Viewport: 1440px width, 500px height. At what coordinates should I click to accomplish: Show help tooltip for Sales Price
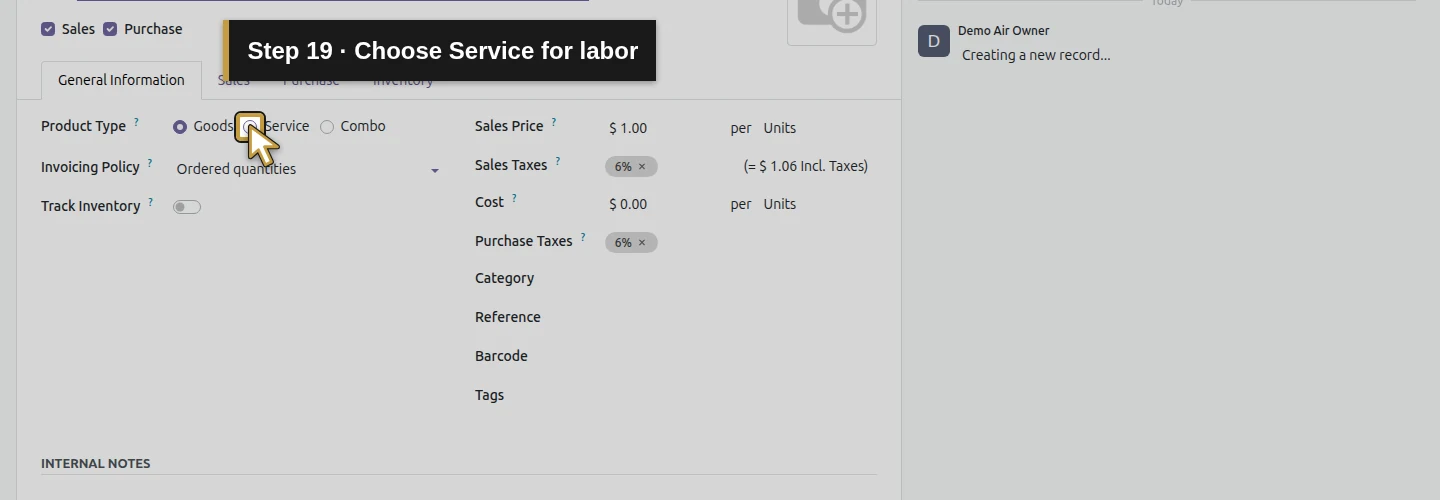[x=554, y=122]
